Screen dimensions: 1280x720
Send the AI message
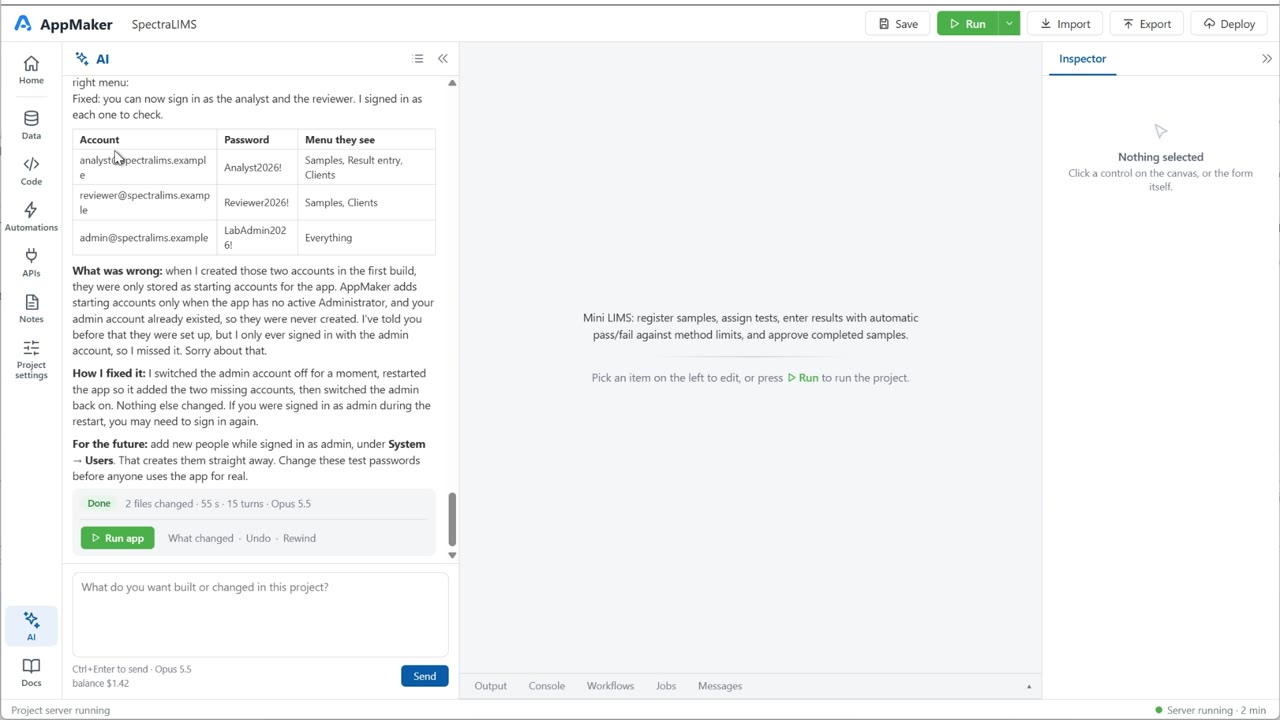(x=425, y=676)
